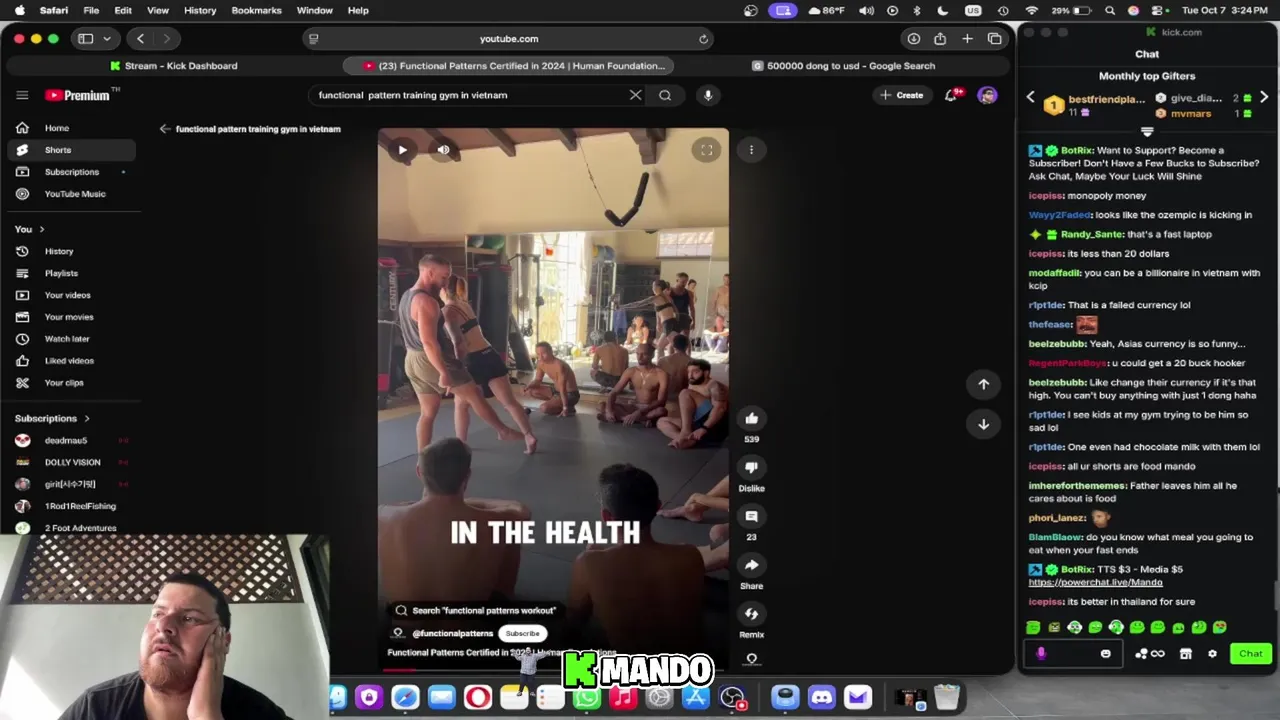Screen dimensions: 1280x720
Task: Open Safari sidebar dropdown arrow
Action: [x=106, y=39]
